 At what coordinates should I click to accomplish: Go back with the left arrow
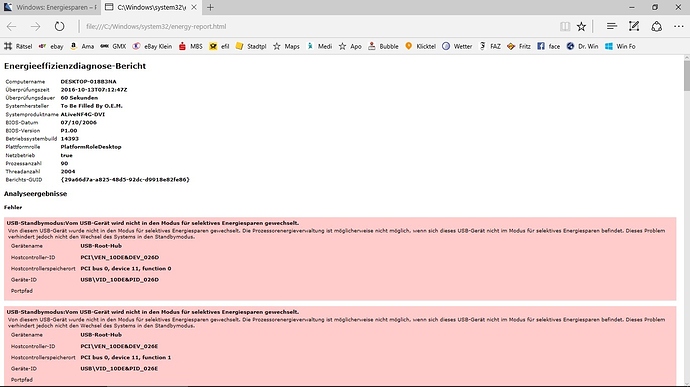[11, 26]
